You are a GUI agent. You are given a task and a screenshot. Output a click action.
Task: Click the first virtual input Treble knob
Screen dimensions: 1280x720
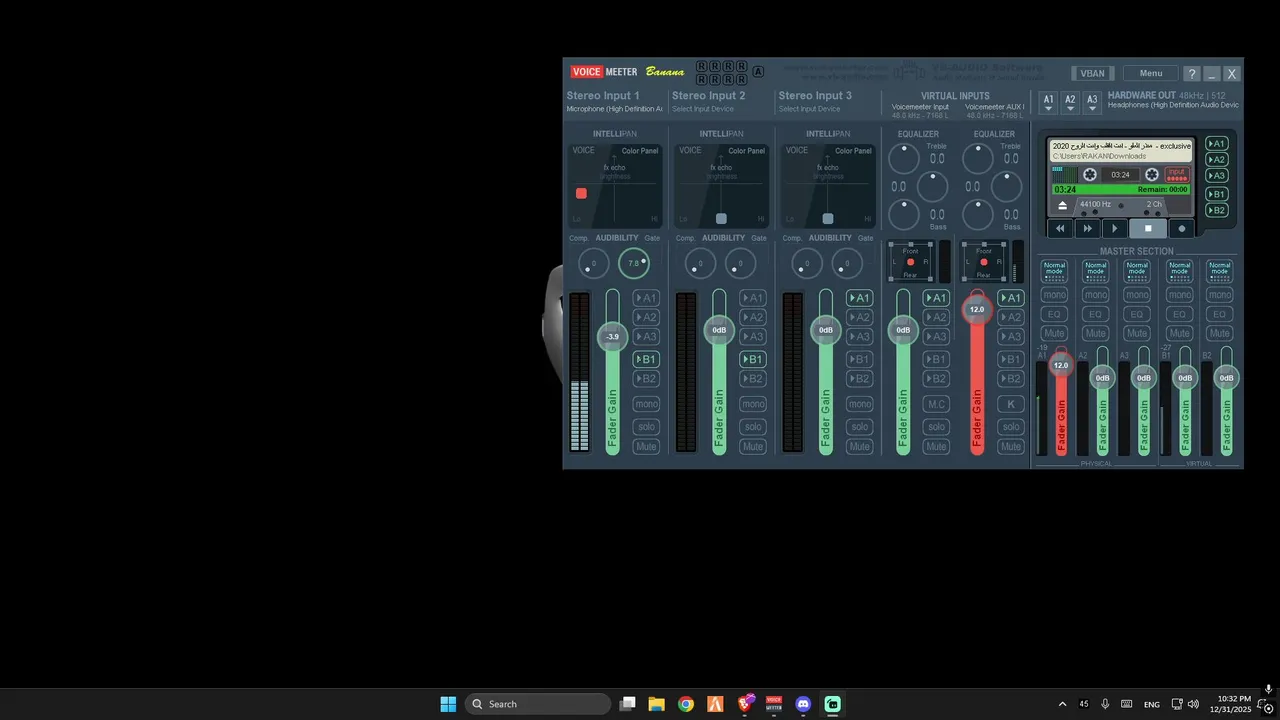[904, 158]
